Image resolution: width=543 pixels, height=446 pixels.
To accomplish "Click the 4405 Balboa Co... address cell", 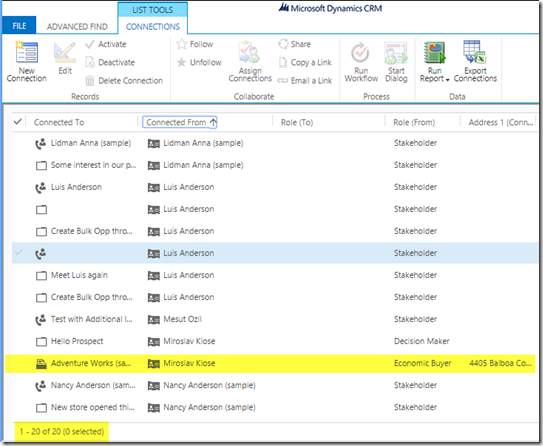I will coord(500,363).
